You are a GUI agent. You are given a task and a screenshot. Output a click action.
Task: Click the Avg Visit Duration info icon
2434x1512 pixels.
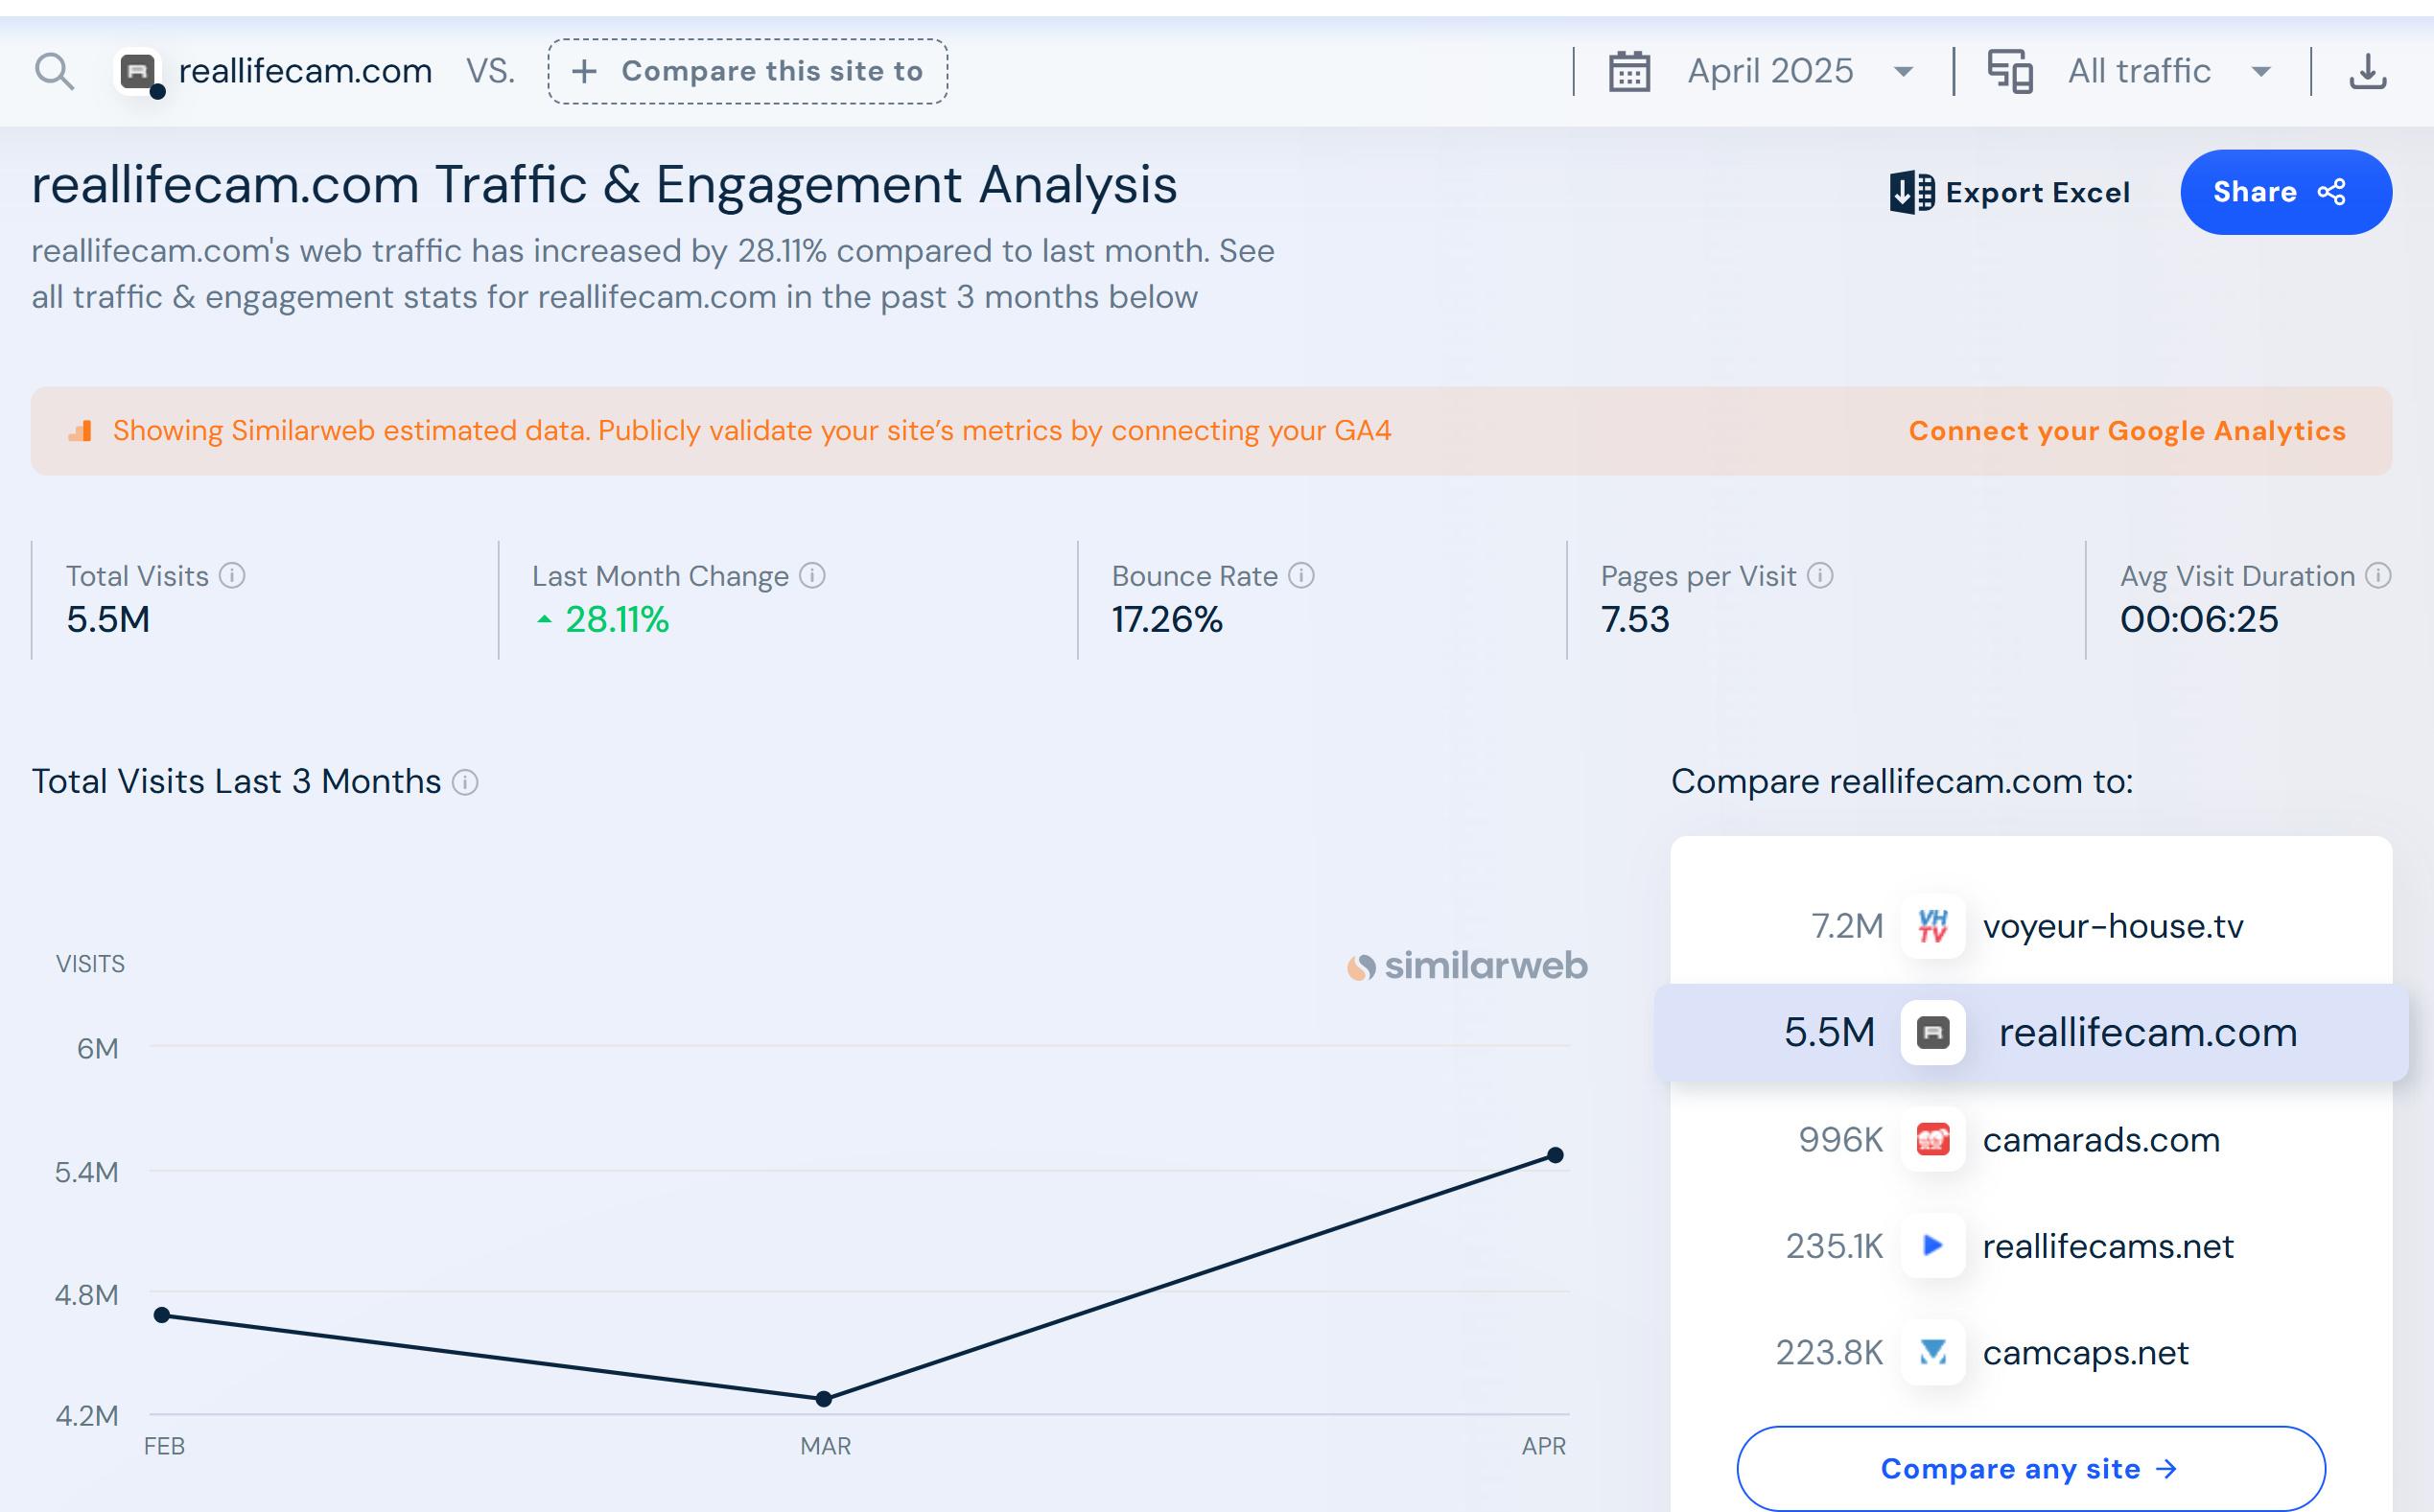(2378, 576)
